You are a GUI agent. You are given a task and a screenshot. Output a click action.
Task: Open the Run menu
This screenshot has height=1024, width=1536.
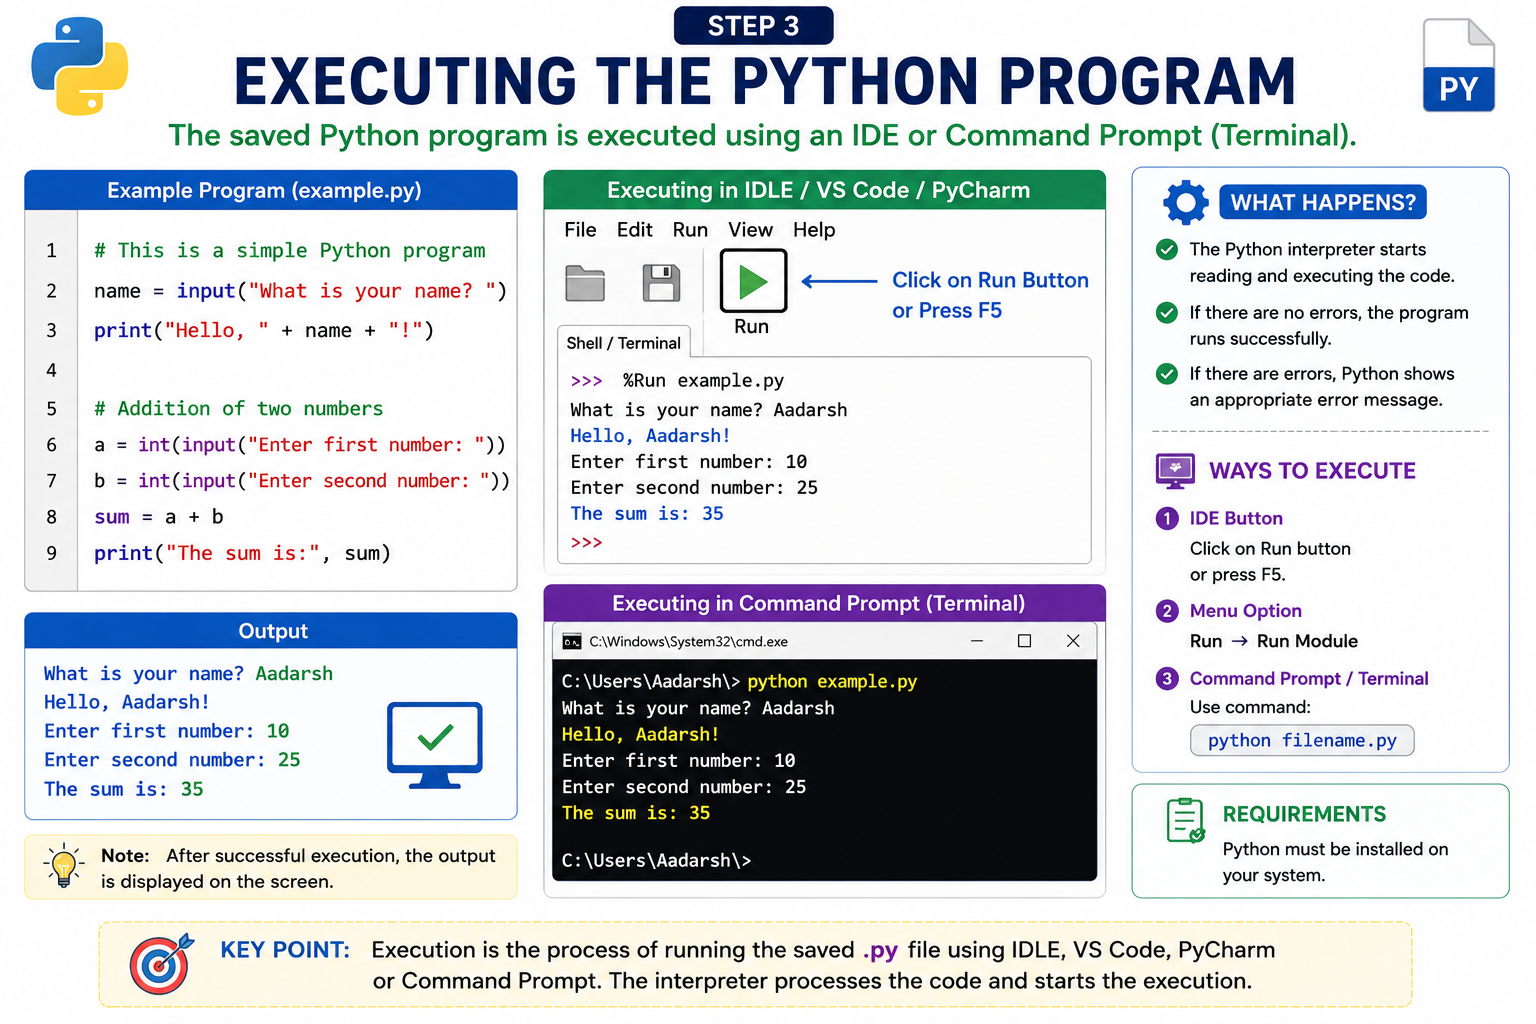click(690, 230)
